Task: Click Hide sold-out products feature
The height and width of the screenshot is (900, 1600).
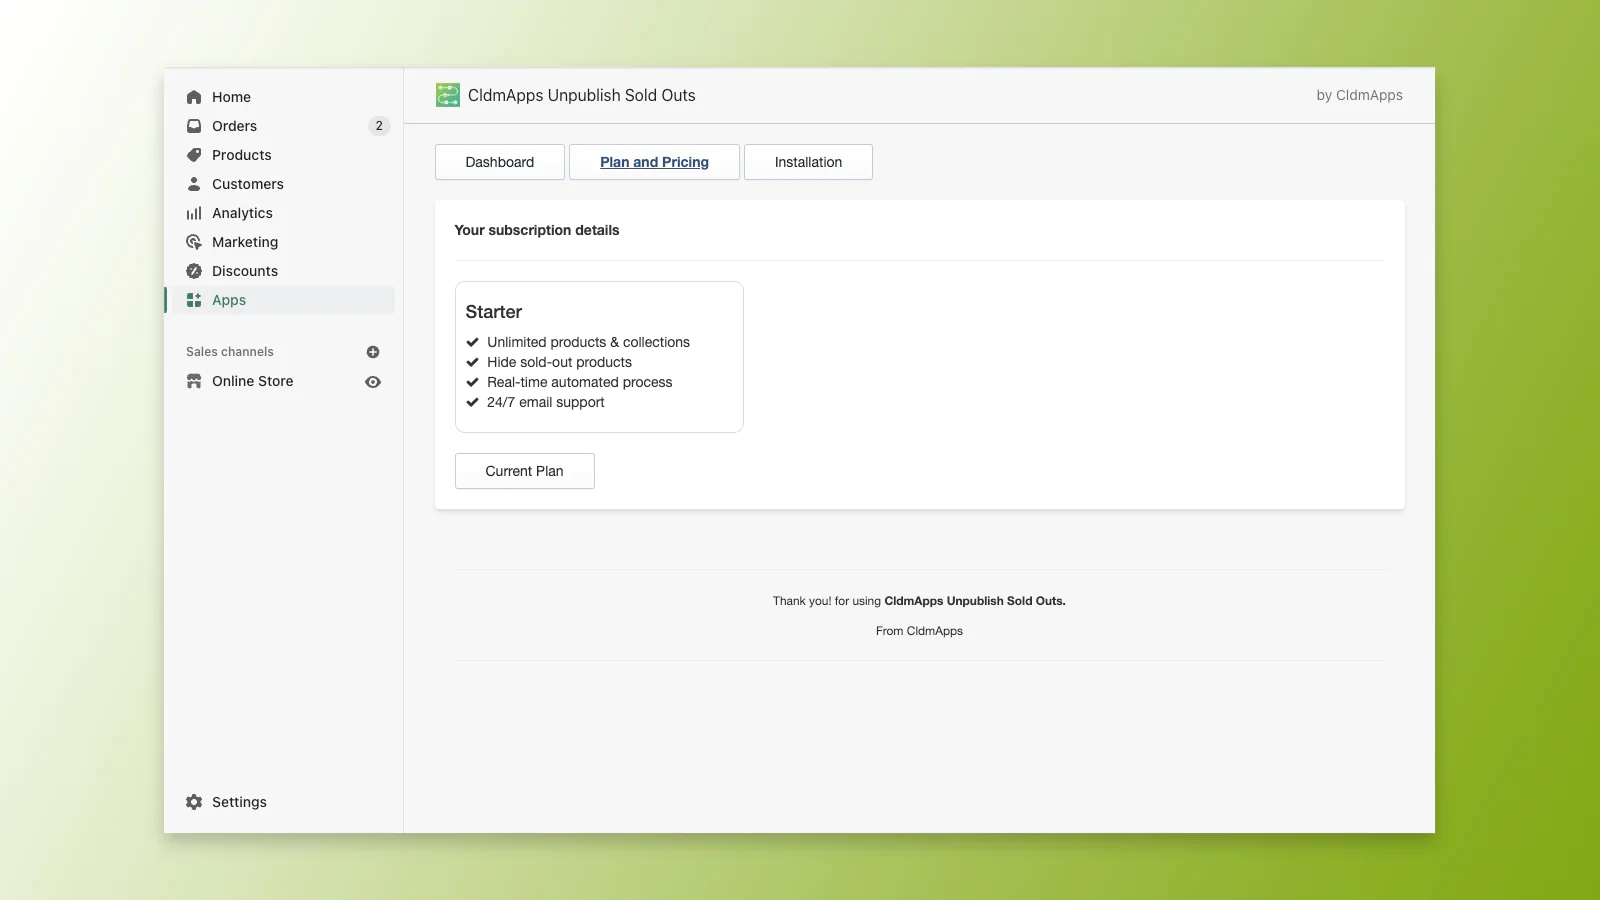Action: (559, 362)
